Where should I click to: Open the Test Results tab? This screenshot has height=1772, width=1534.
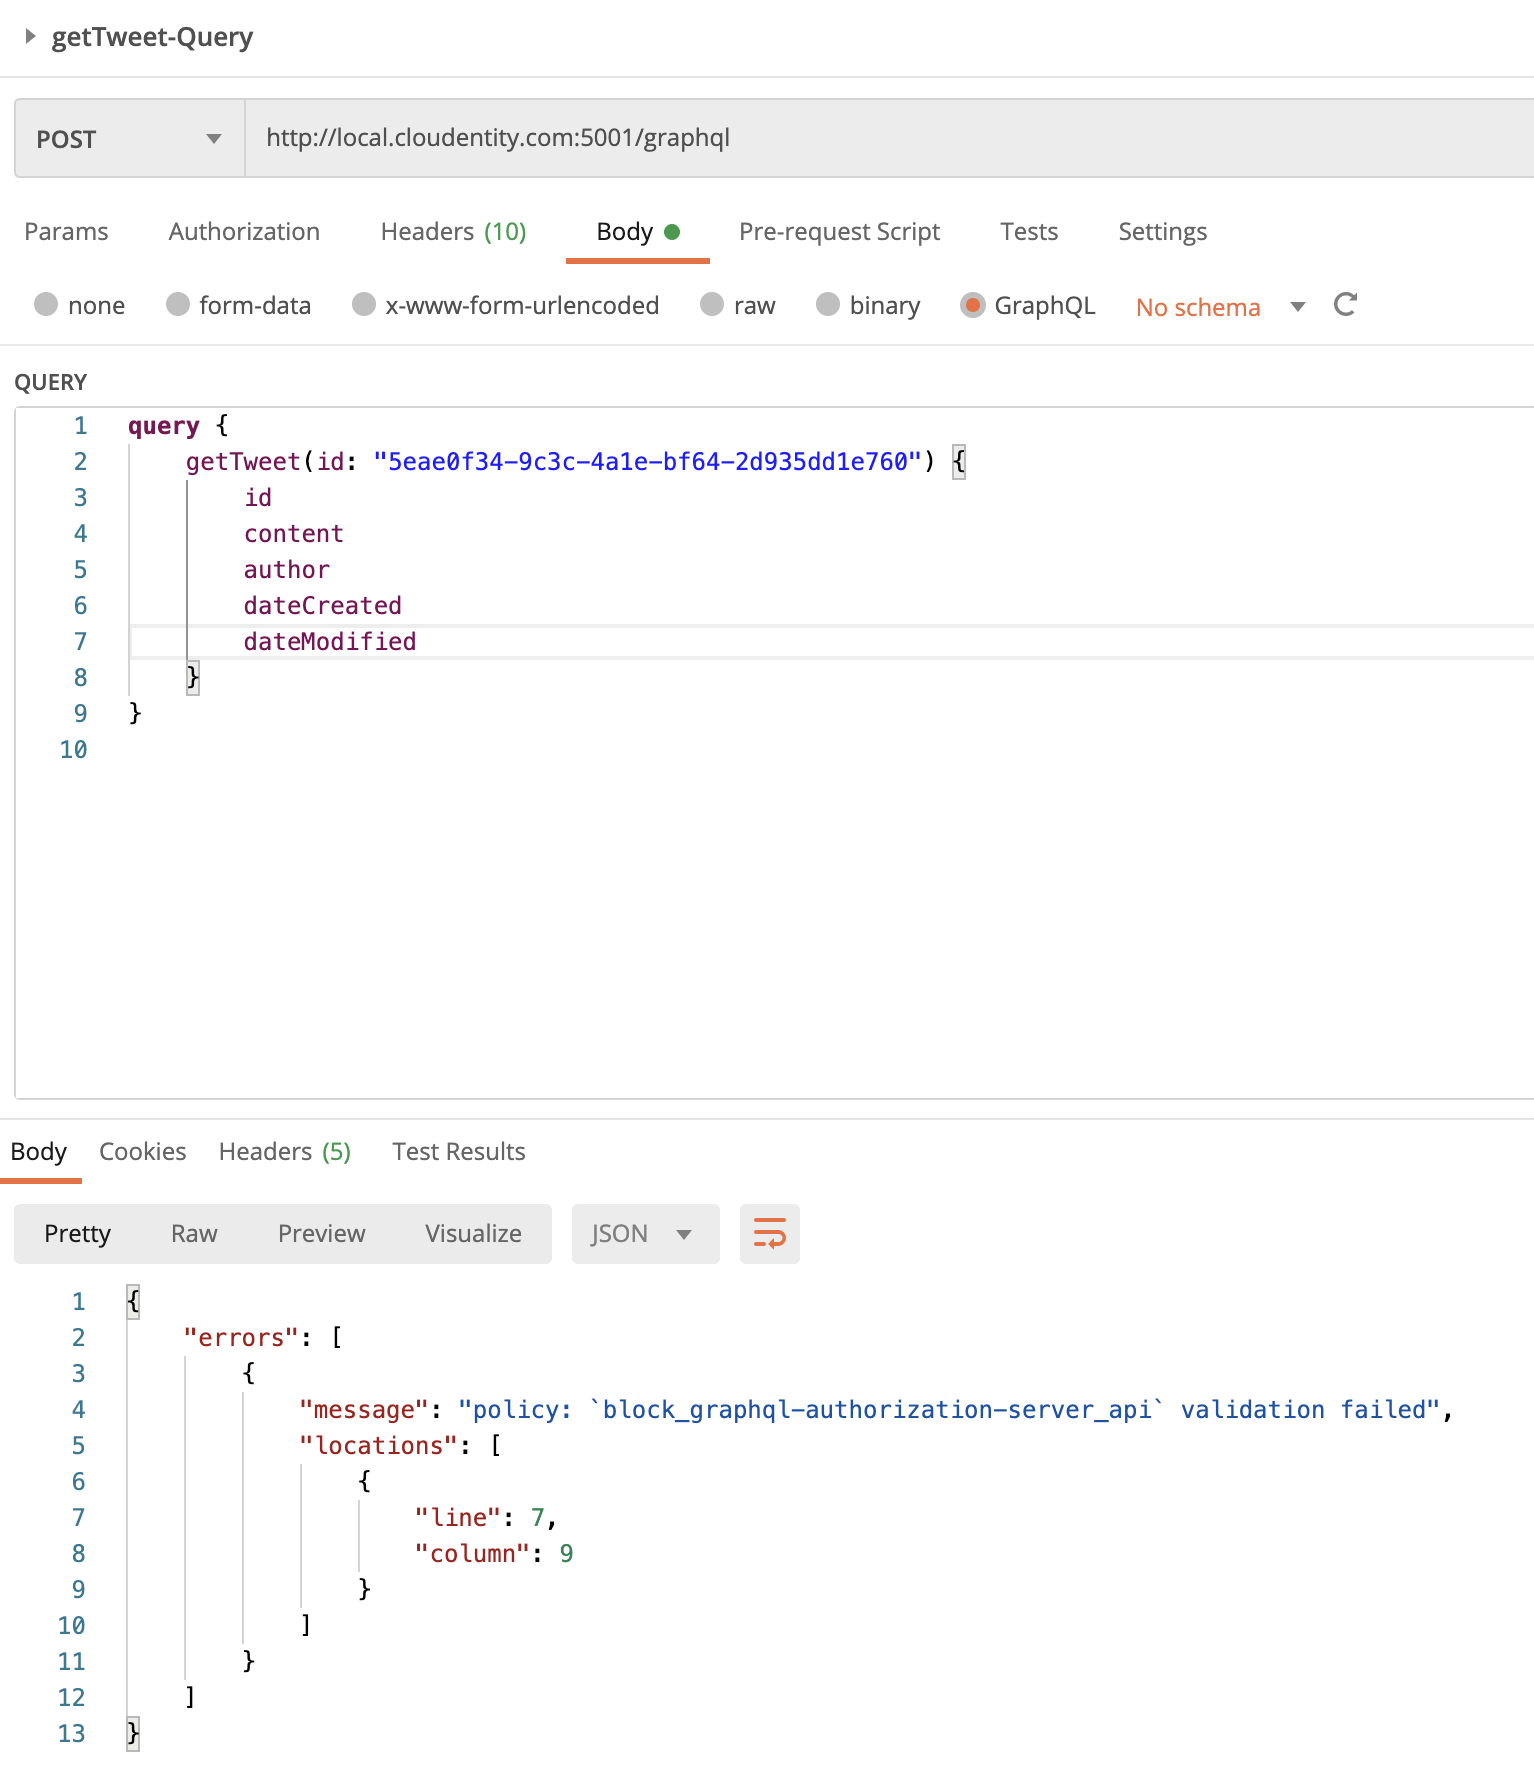click(x=459, y=1152)
